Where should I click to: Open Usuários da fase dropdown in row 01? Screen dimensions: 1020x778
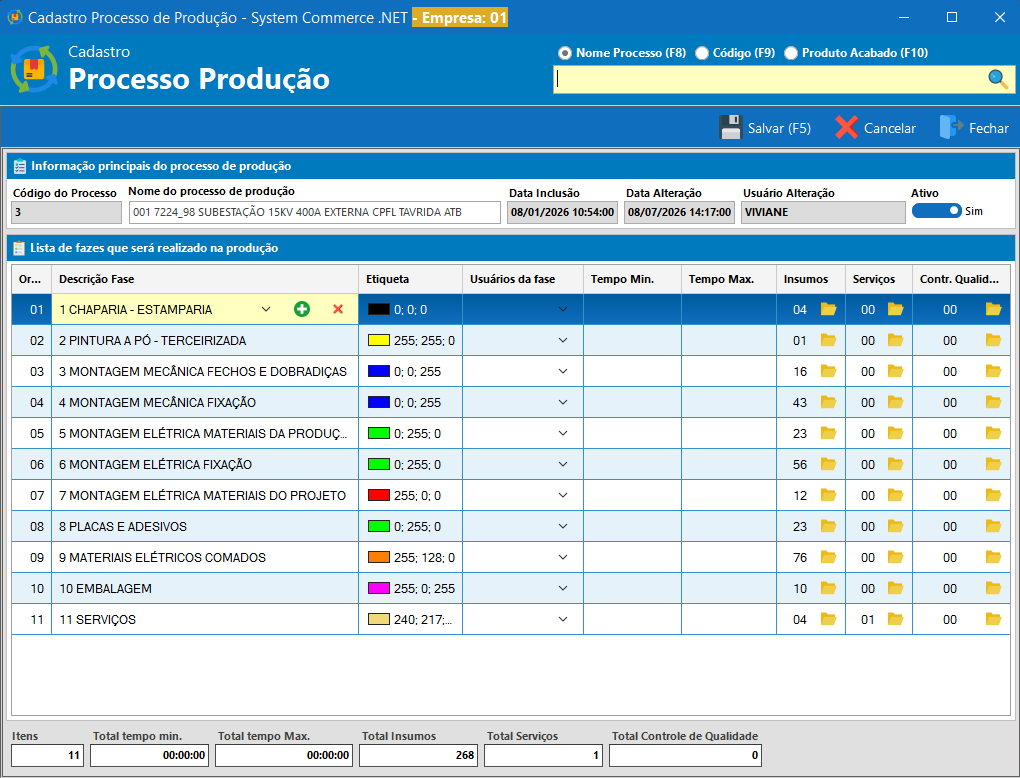coord(563,310)
